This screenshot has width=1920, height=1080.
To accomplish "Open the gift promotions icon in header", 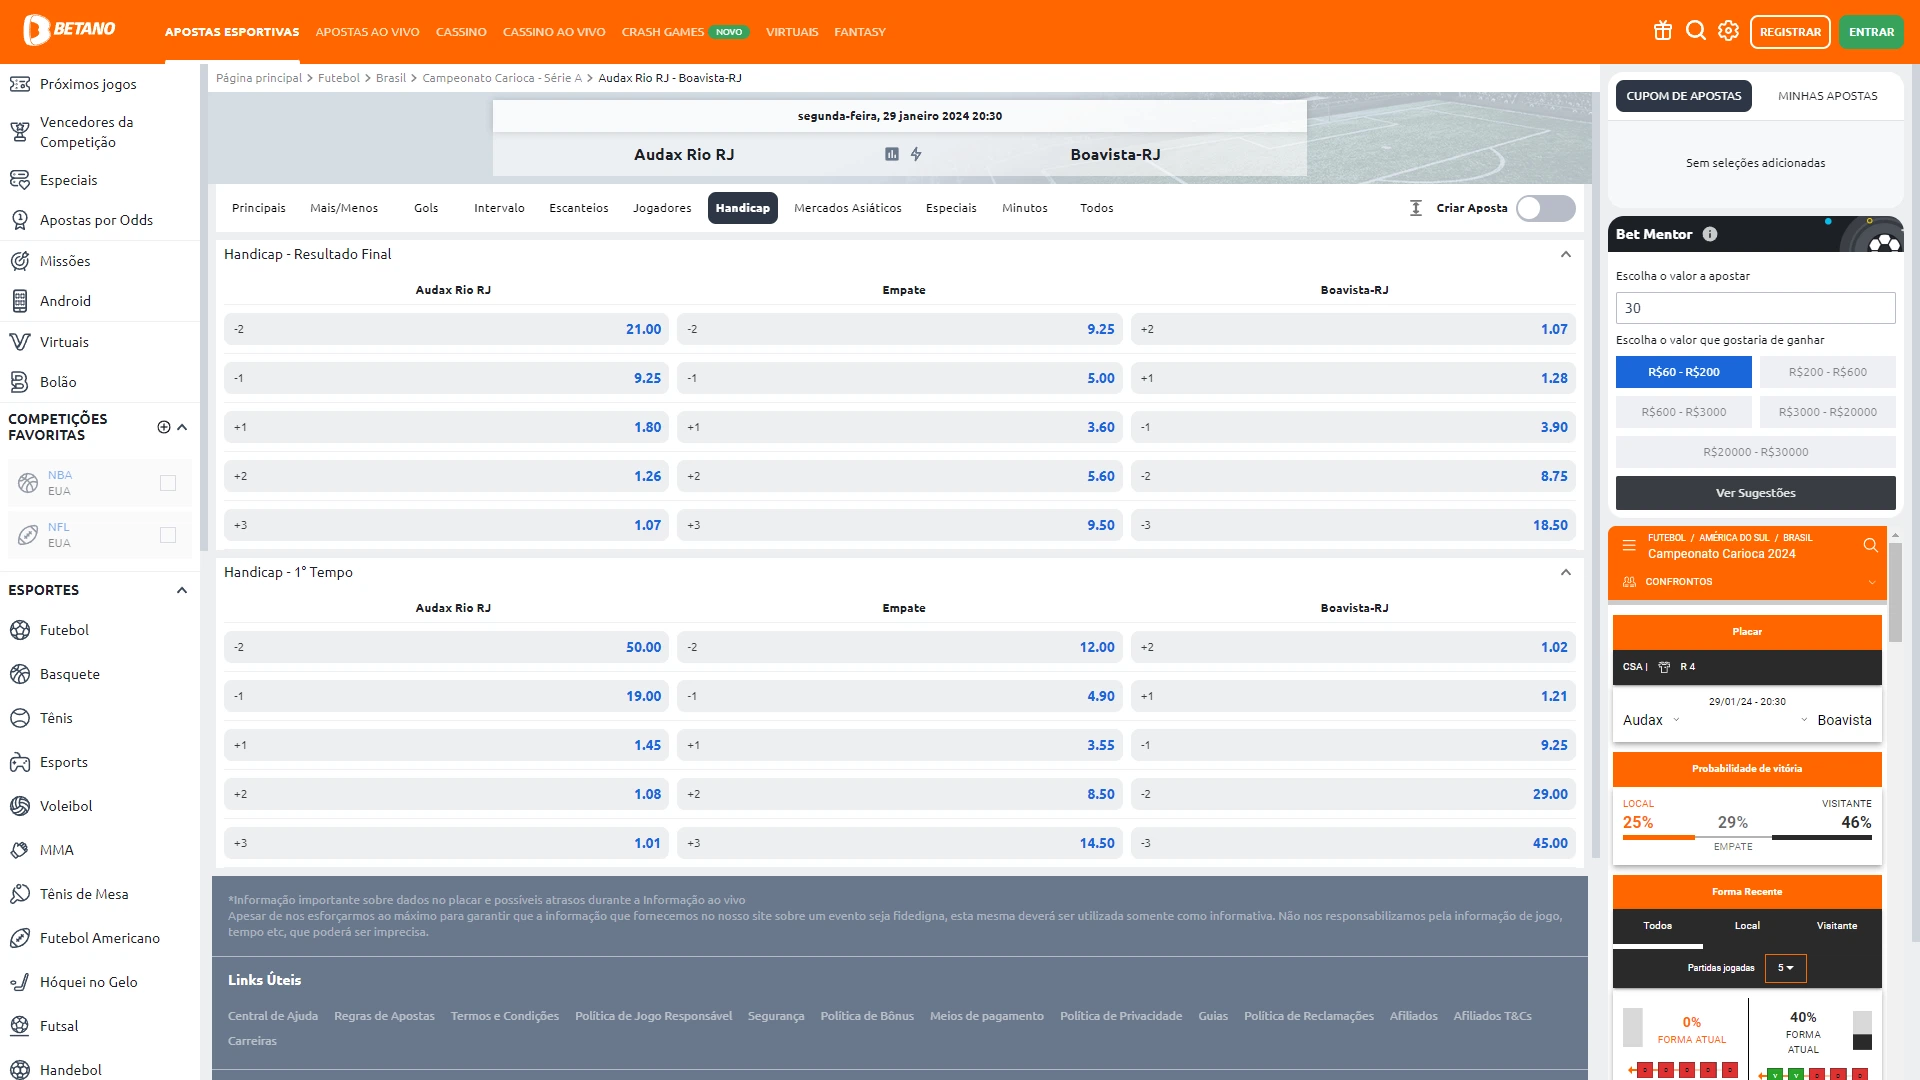I will pos(1663,31).
